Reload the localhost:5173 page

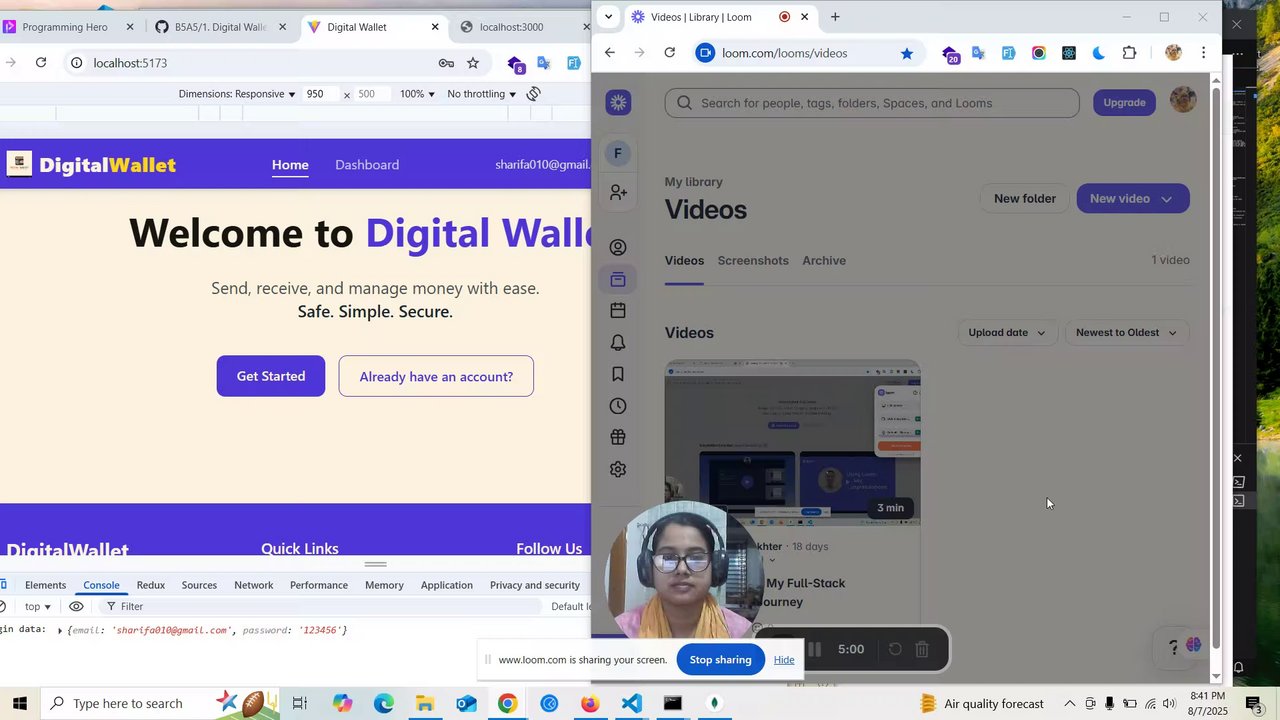click(x=41, y=63)
